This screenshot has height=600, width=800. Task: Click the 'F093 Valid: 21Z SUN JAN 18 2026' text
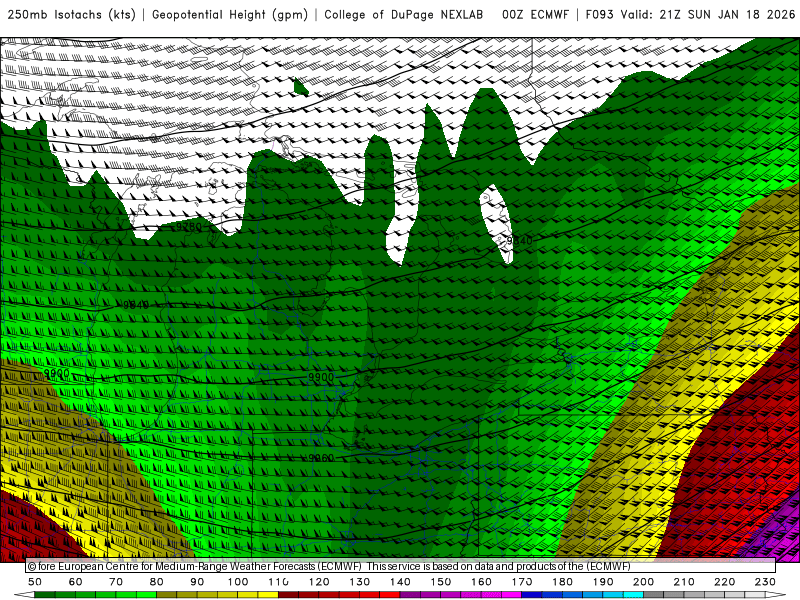click(x=690, y=15)
